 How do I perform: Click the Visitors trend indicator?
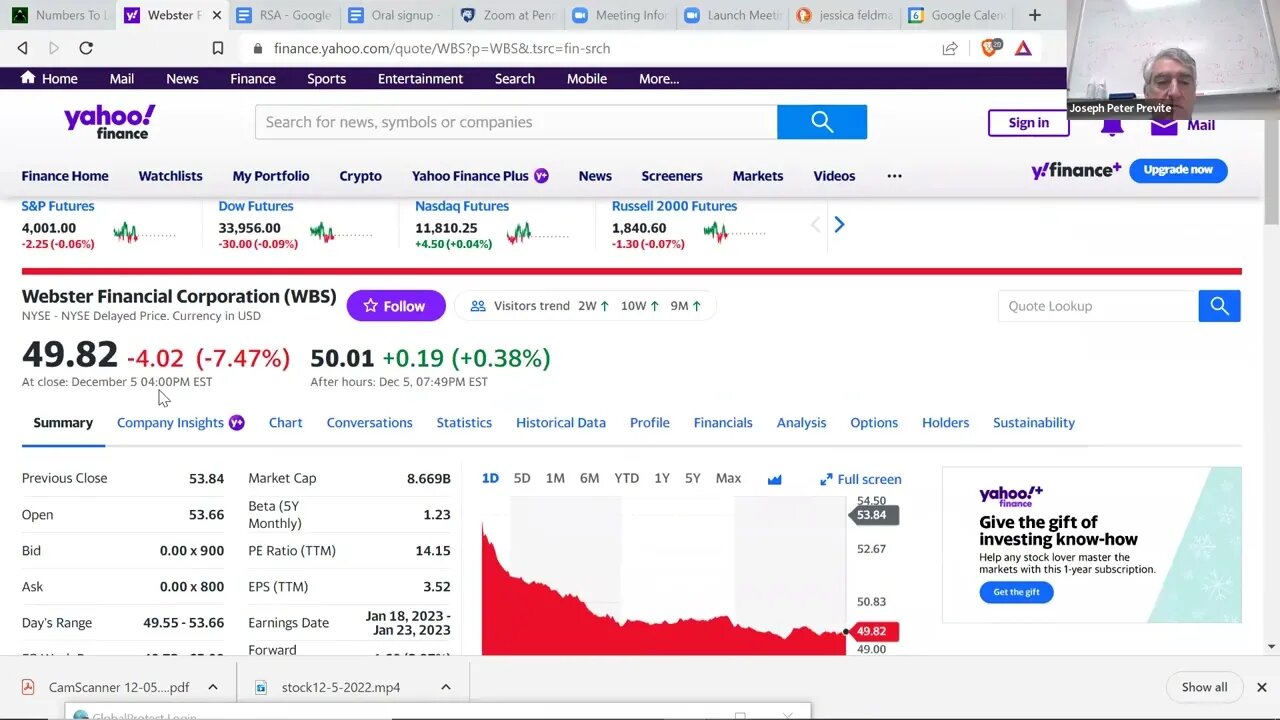[x=585, y=306]
